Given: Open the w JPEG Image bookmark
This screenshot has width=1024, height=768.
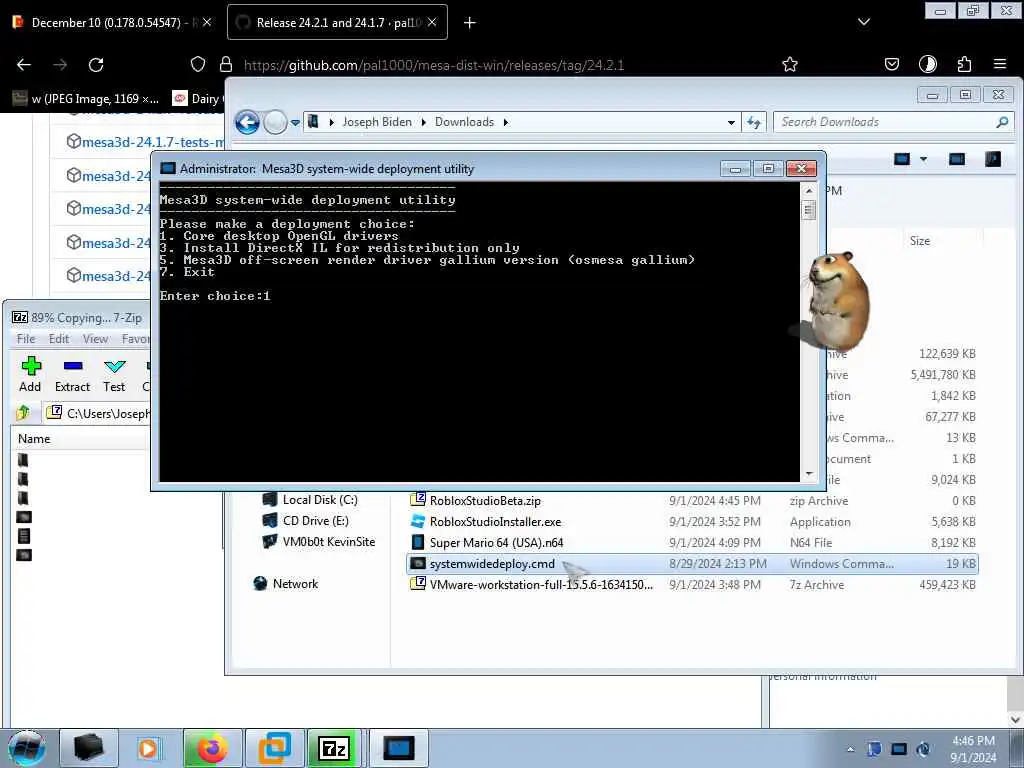Looking at the screenshot, I should point(86,99).
